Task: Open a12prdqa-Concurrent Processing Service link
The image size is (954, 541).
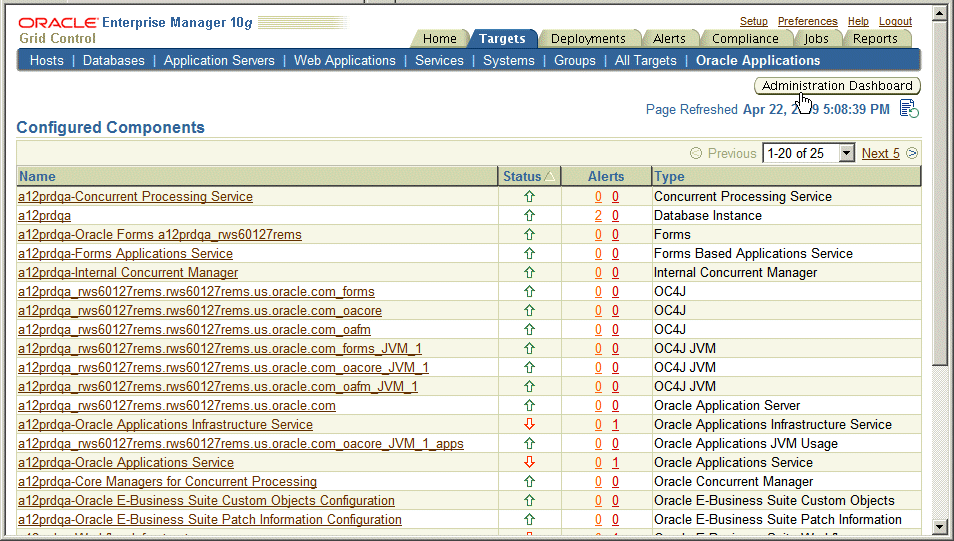Action: [135, 197]
